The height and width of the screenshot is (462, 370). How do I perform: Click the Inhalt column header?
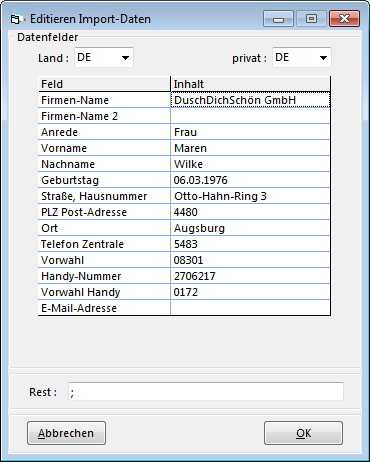[x=250, y=84]
